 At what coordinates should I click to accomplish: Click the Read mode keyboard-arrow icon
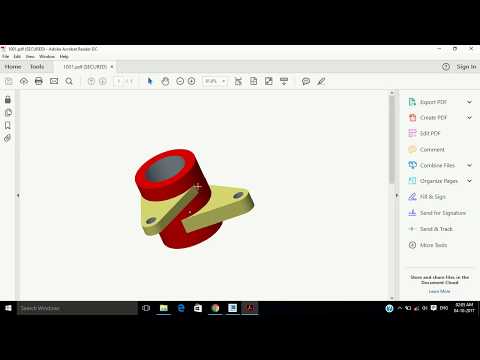284,81
